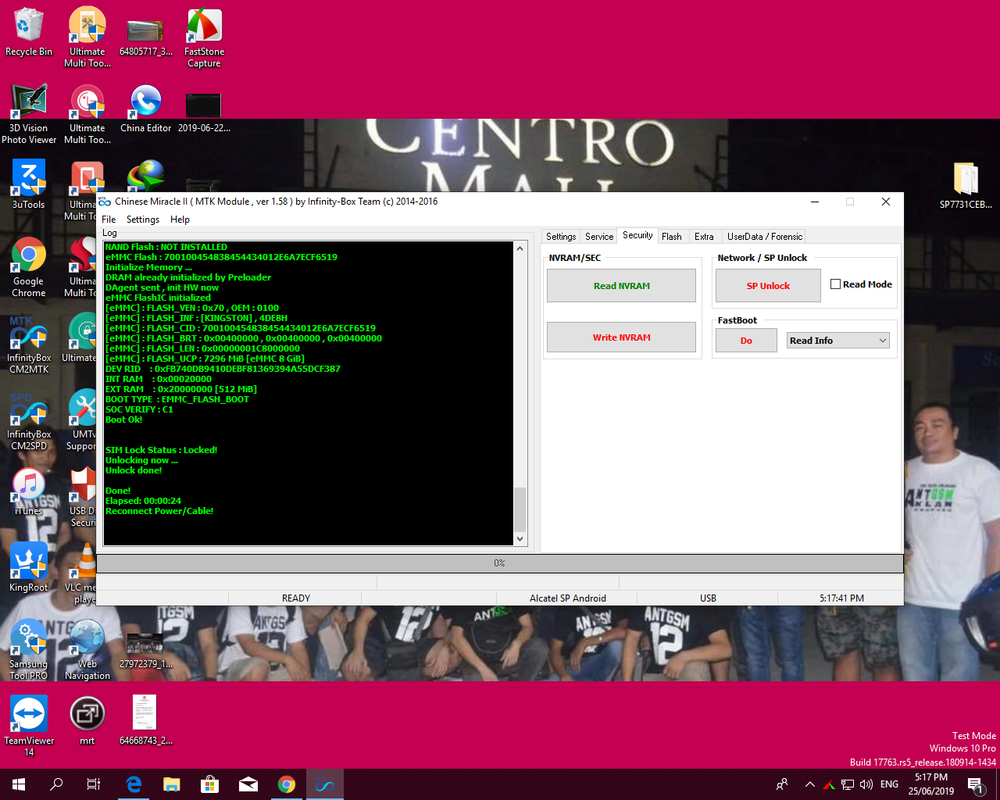Open File Explorer from taskbar
The height and width of the screenshot is (800, 1000).
pyautogui.click(x=172, y=785)
